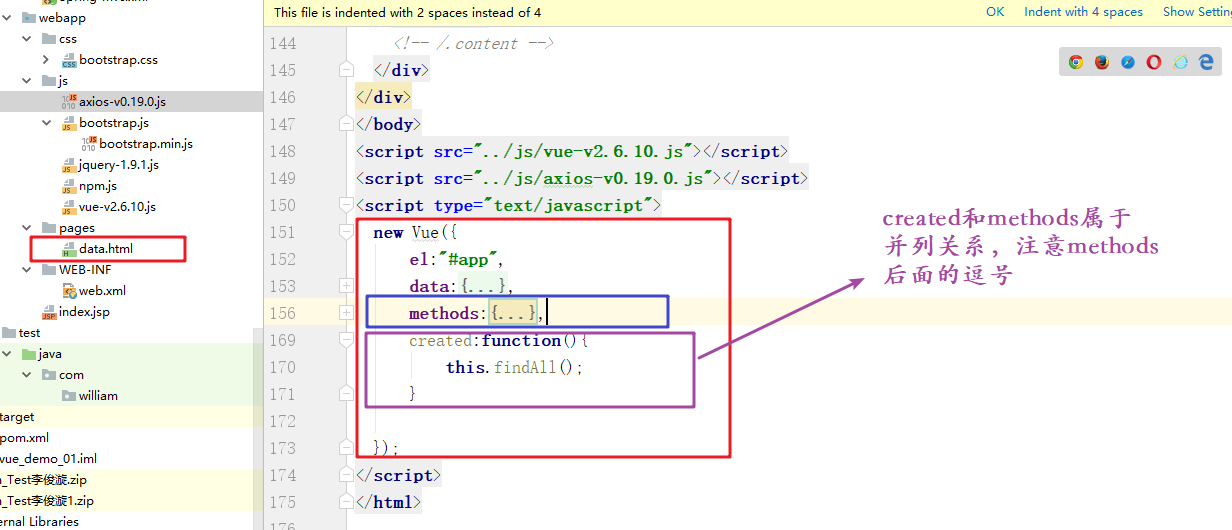Click the Show Settings link

point(1197,12)
